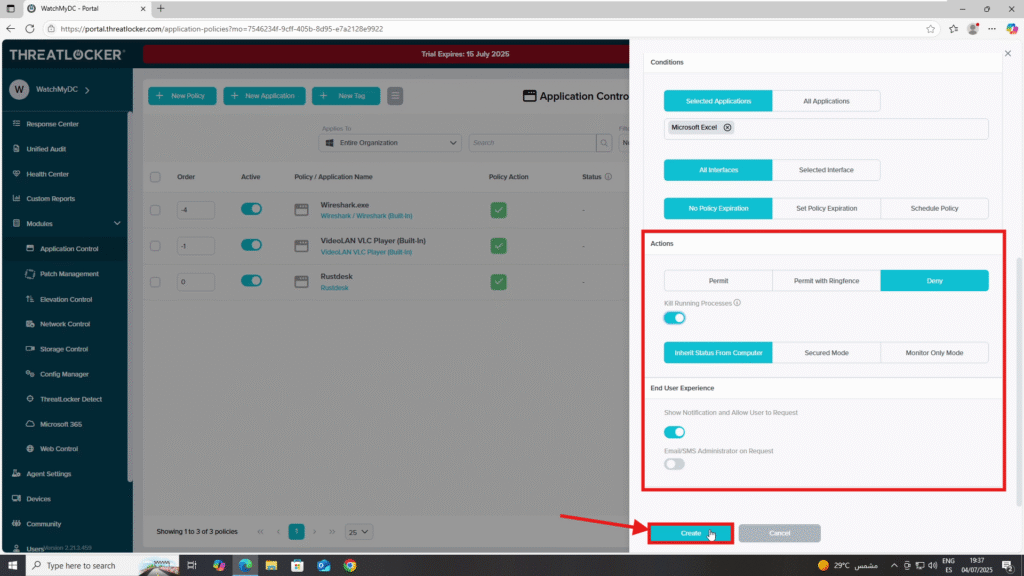Launch Google Chrome from the taskbar
The image size is (1024, 576).
(x=350, y=566)
